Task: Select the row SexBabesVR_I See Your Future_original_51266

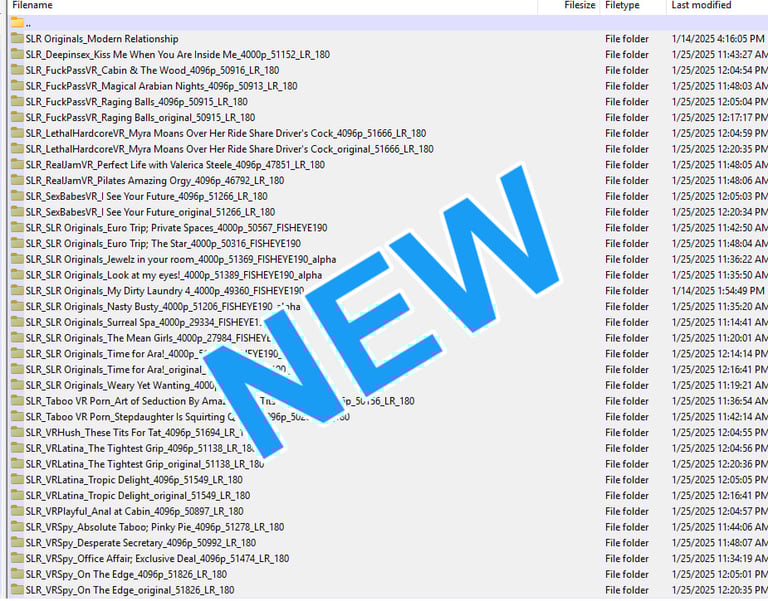Action: 388,212
